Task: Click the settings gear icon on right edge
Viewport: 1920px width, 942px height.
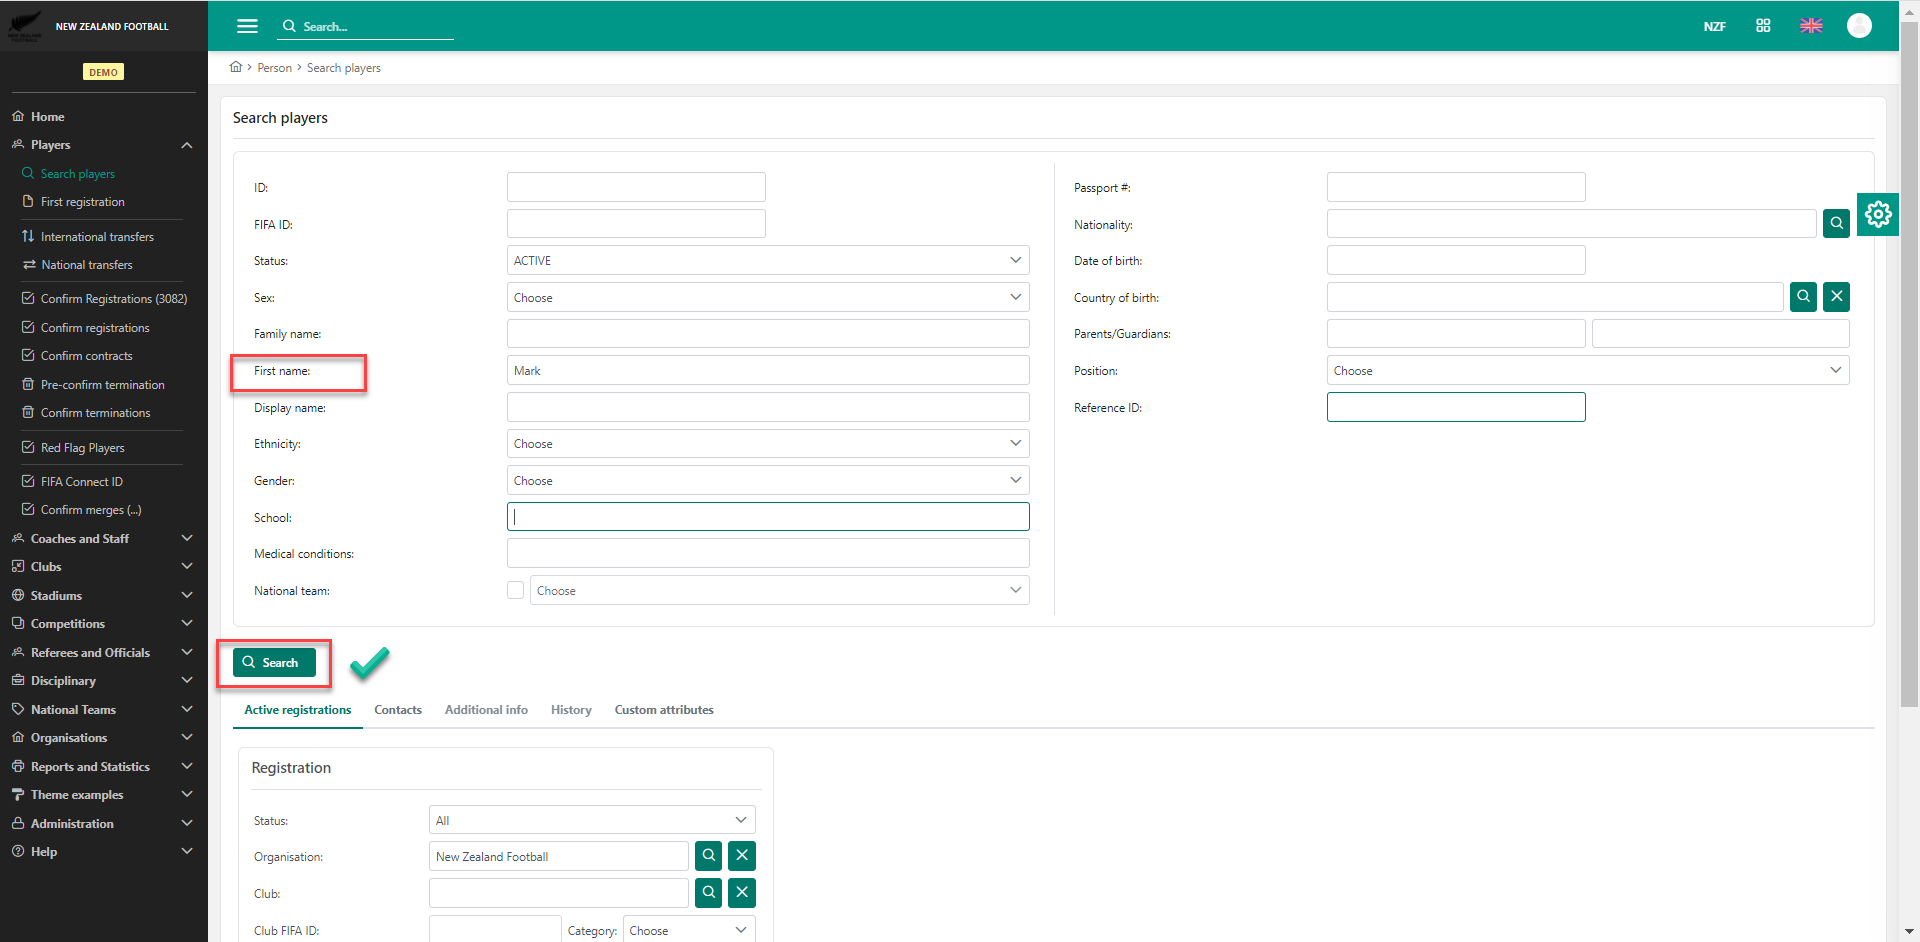Action: tap(1877, 214)
